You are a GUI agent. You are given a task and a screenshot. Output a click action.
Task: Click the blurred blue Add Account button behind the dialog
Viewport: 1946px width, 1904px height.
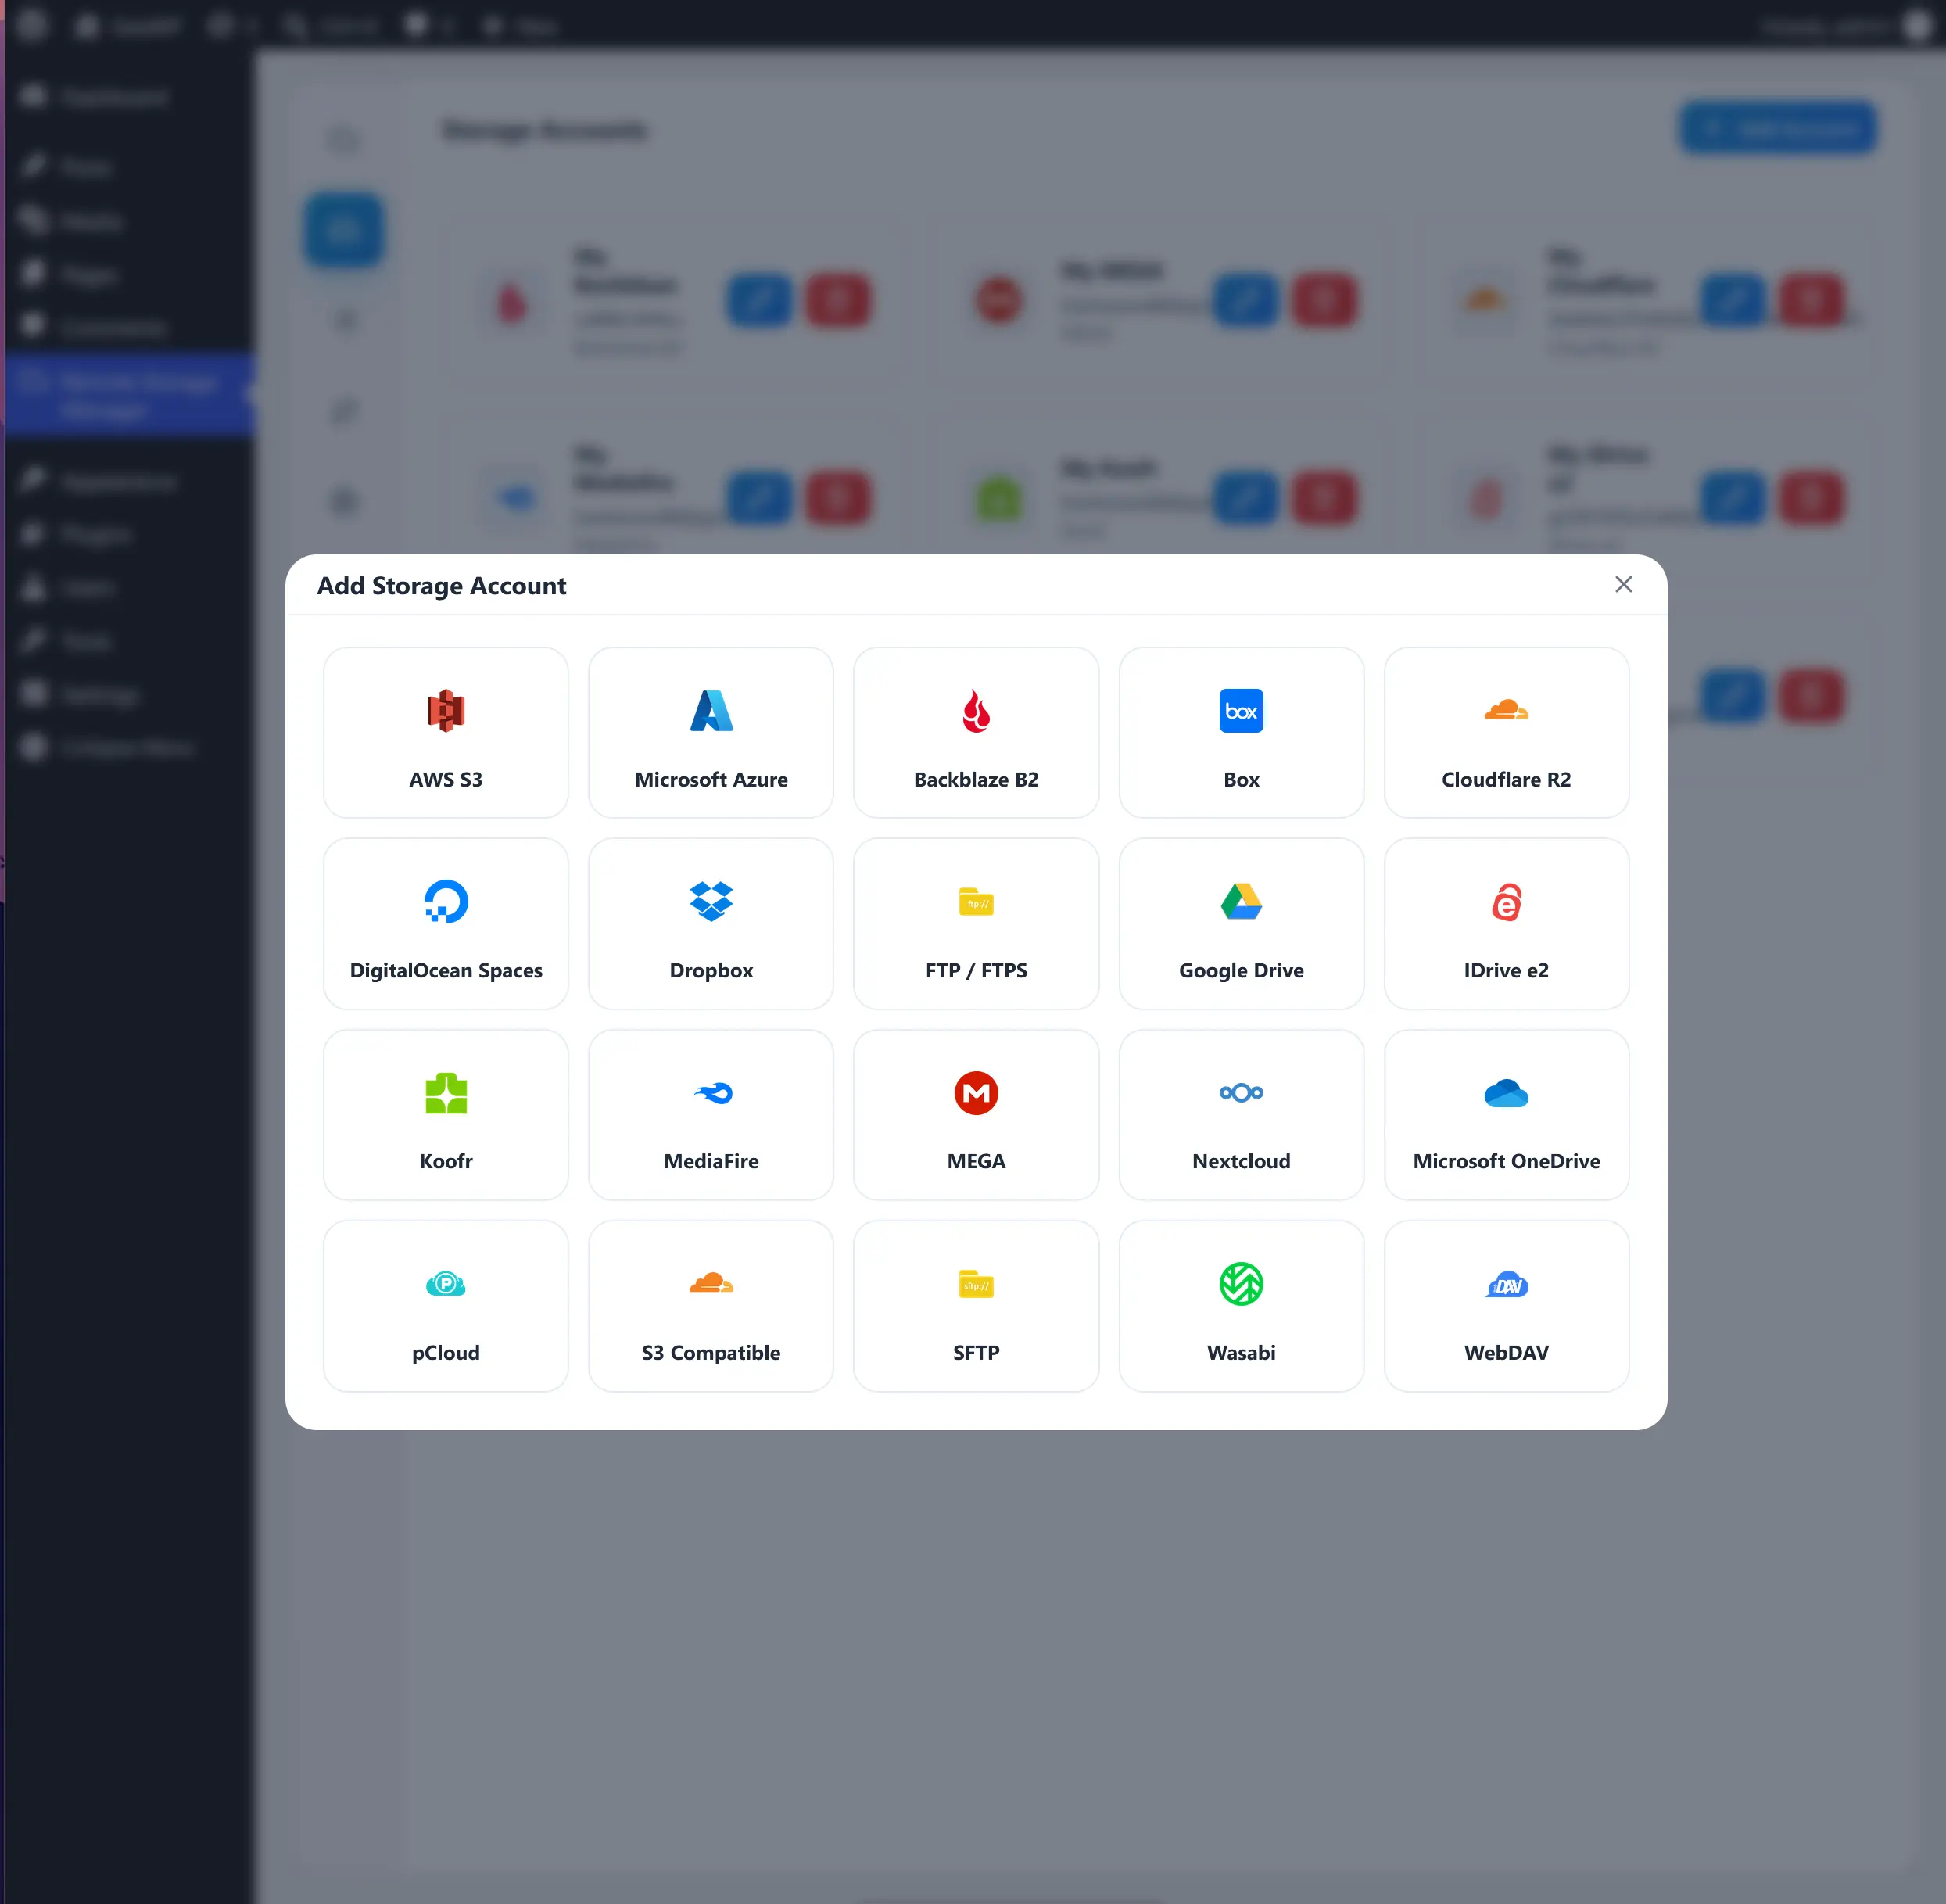[x=1778, y=128]
